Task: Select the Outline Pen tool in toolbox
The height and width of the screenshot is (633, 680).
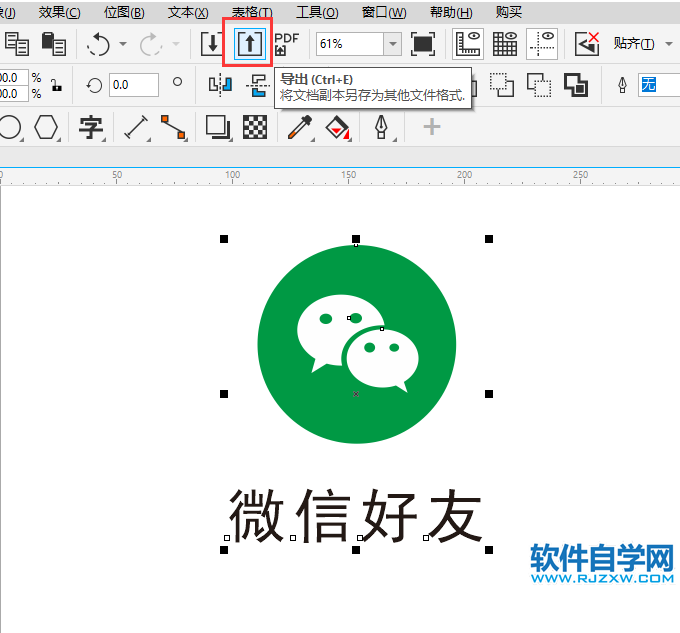Action: [382, 127]
